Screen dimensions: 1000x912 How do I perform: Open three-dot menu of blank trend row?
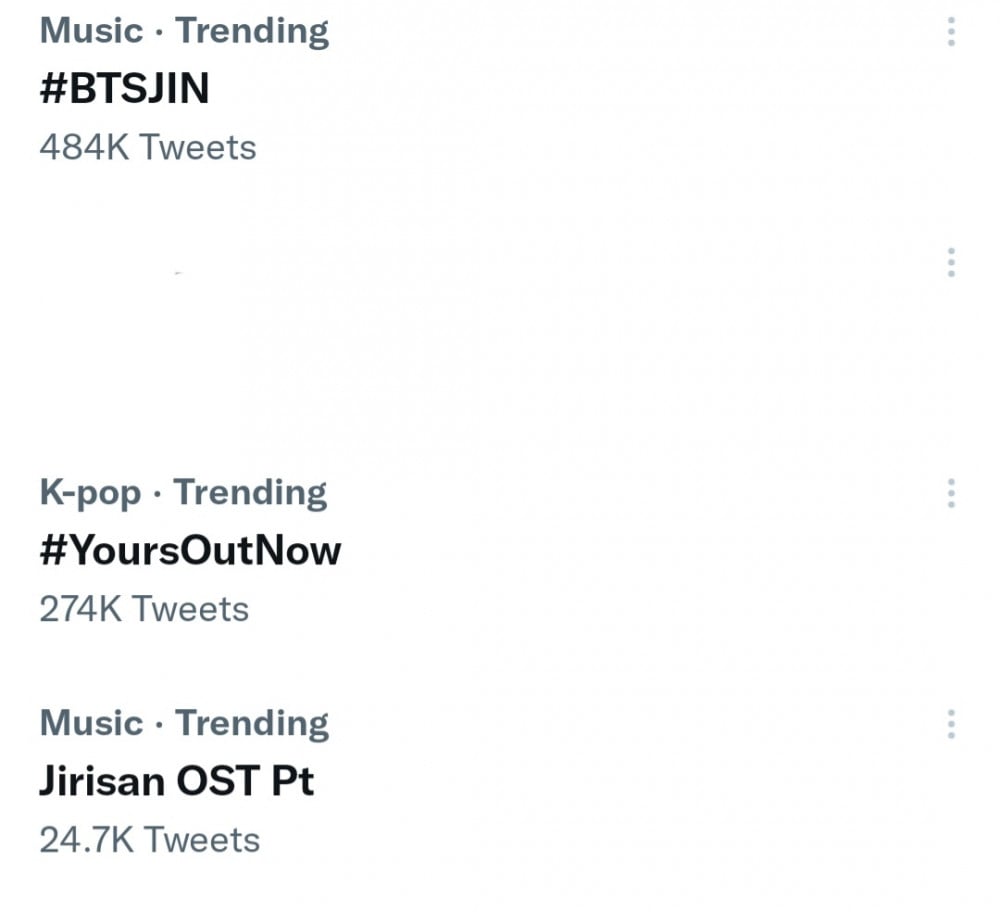click(951, 262)
